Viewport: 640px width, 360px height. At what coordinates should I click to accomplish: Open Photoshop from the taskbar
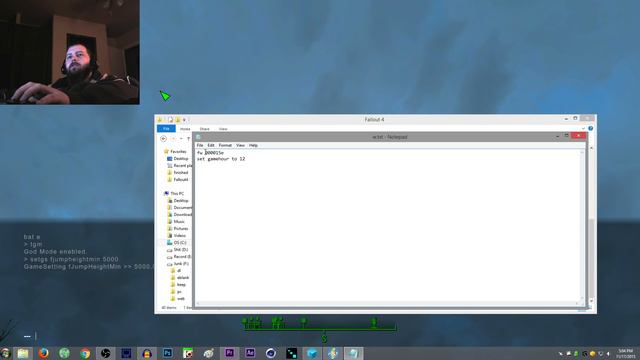167,353
